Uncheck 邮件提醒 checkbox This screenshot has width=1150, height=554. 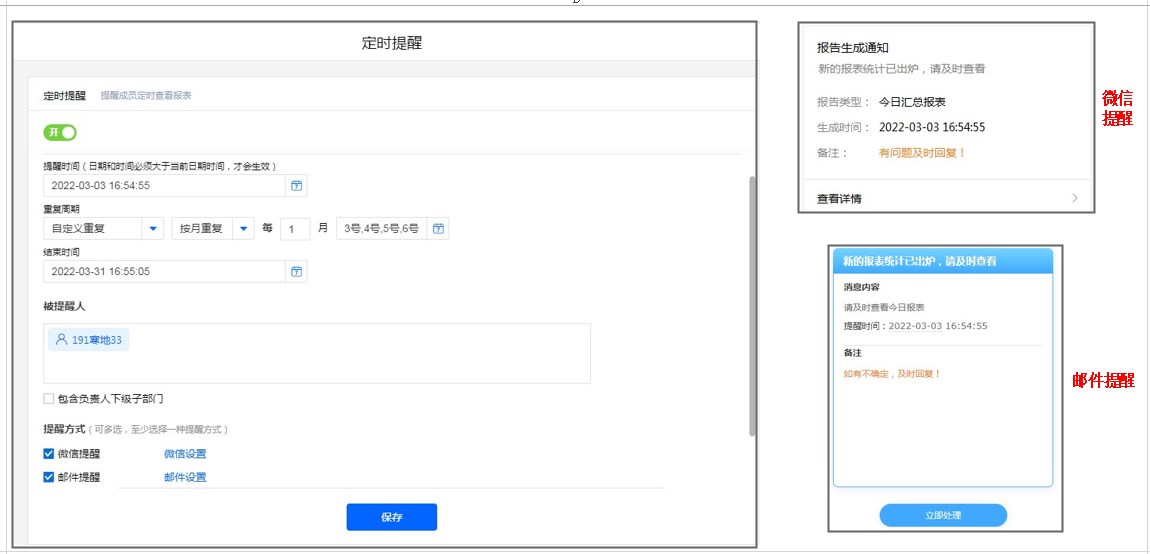click(x=49, y=477)
